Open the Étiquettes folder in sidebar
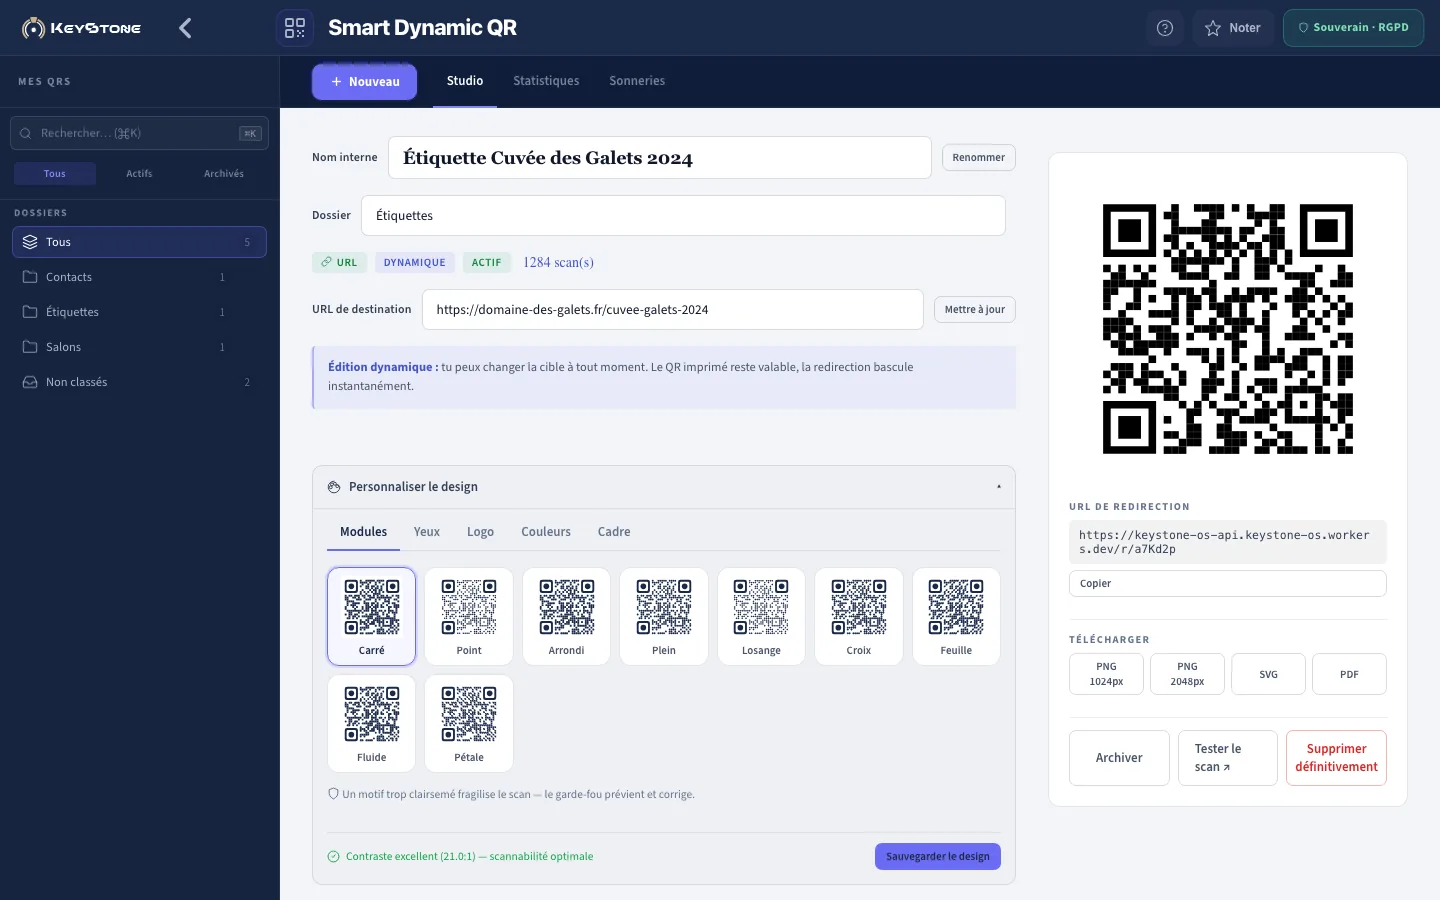Image resolution: width=1440 pixels, height=900 pixels. pyautogui.click(x=139, y=312)
